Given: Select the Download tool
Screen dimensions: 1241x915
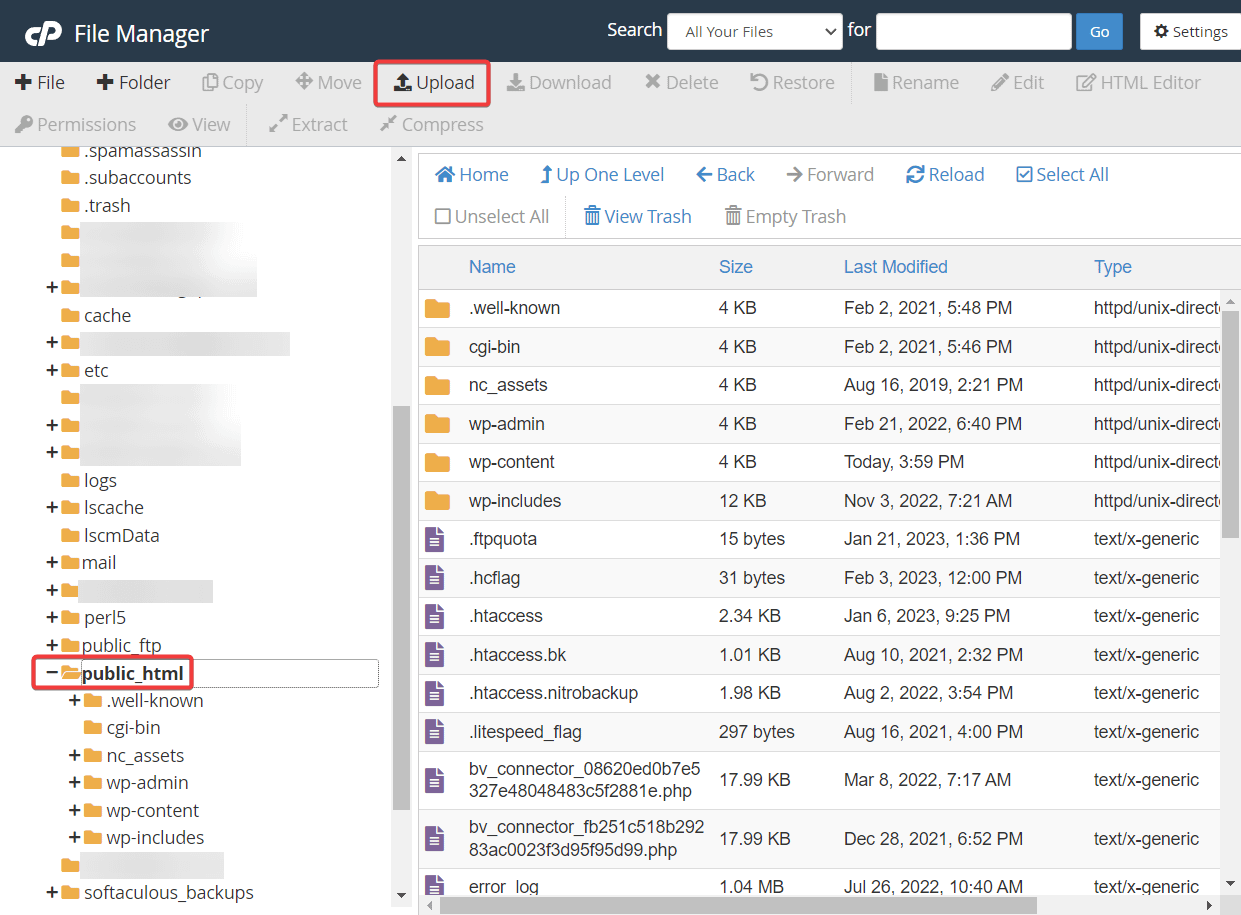Looking at the screenshot, I should (x=559, y=82).
